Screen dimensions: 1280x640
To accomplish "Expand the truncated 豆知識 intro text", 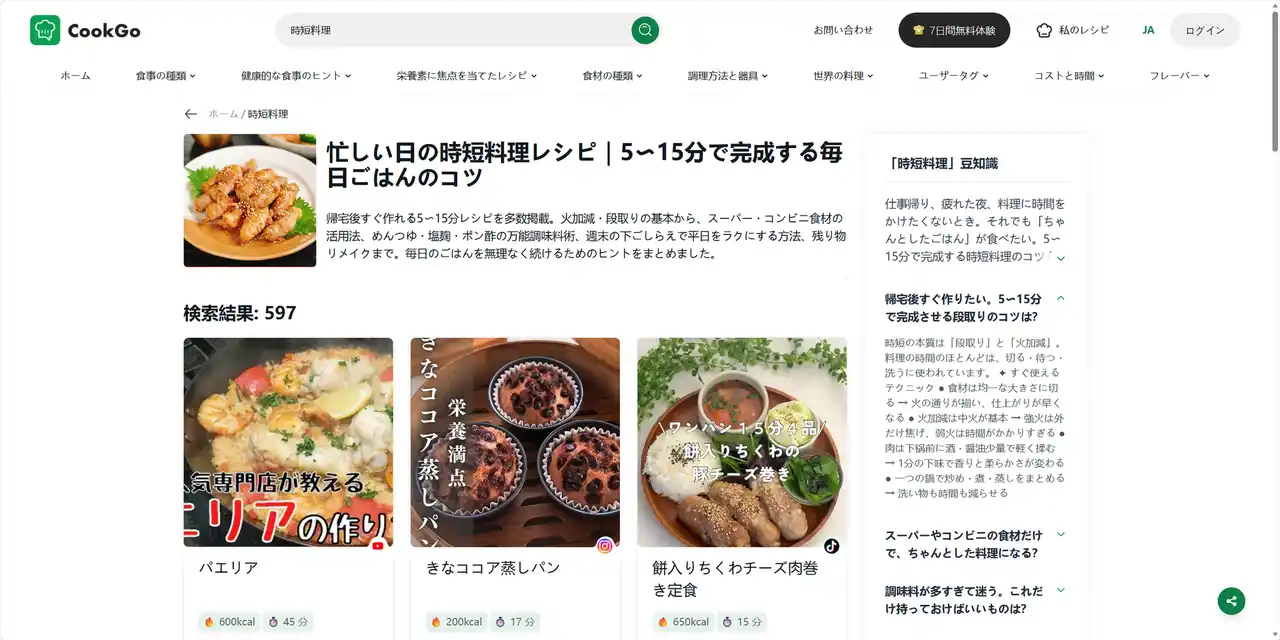I will coord(1061,258).
